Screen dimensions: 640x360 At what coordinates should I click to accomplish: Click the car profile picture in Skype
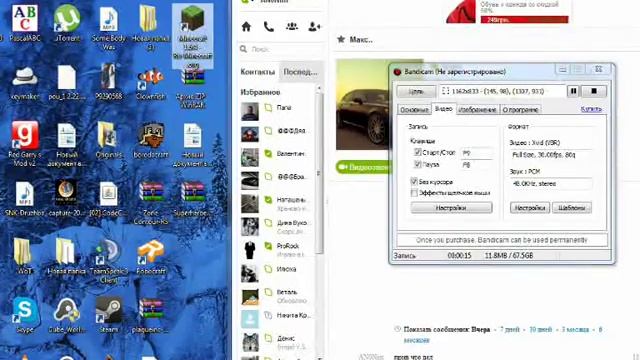pos(362,104)
